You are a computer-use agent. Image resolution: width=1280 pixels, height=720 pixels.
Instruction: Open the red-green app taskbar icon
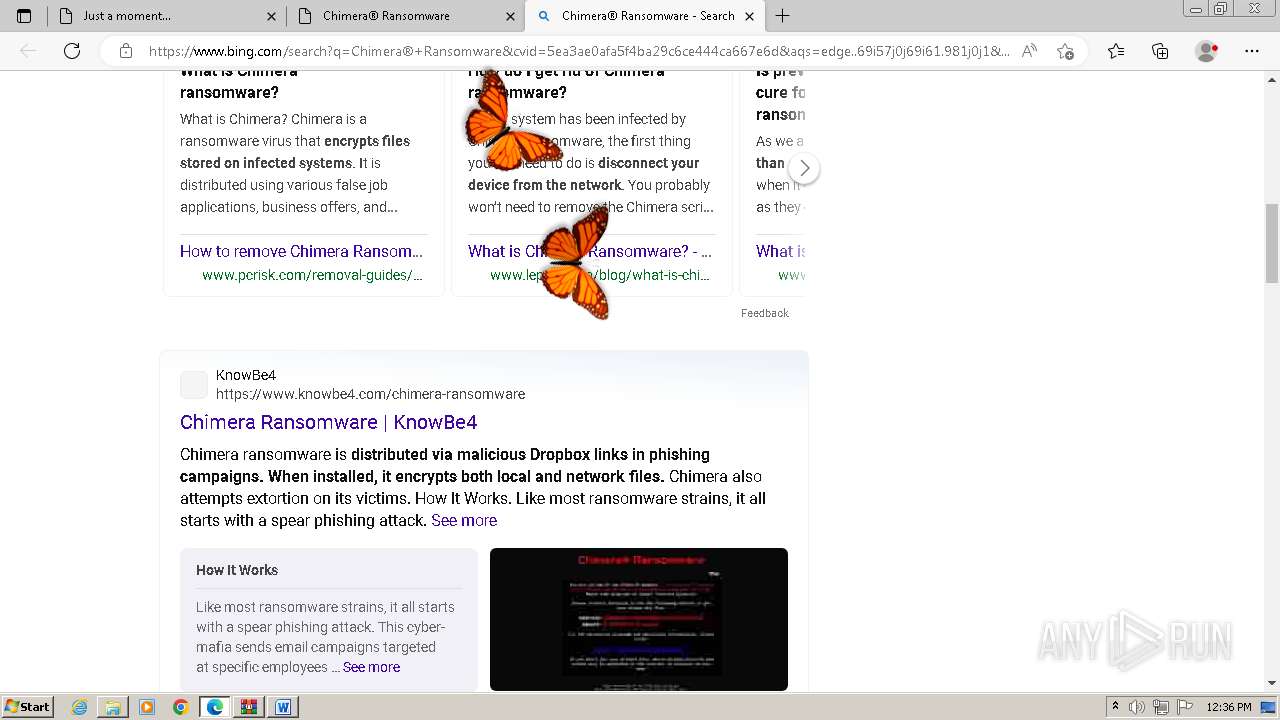pos(249,707)
